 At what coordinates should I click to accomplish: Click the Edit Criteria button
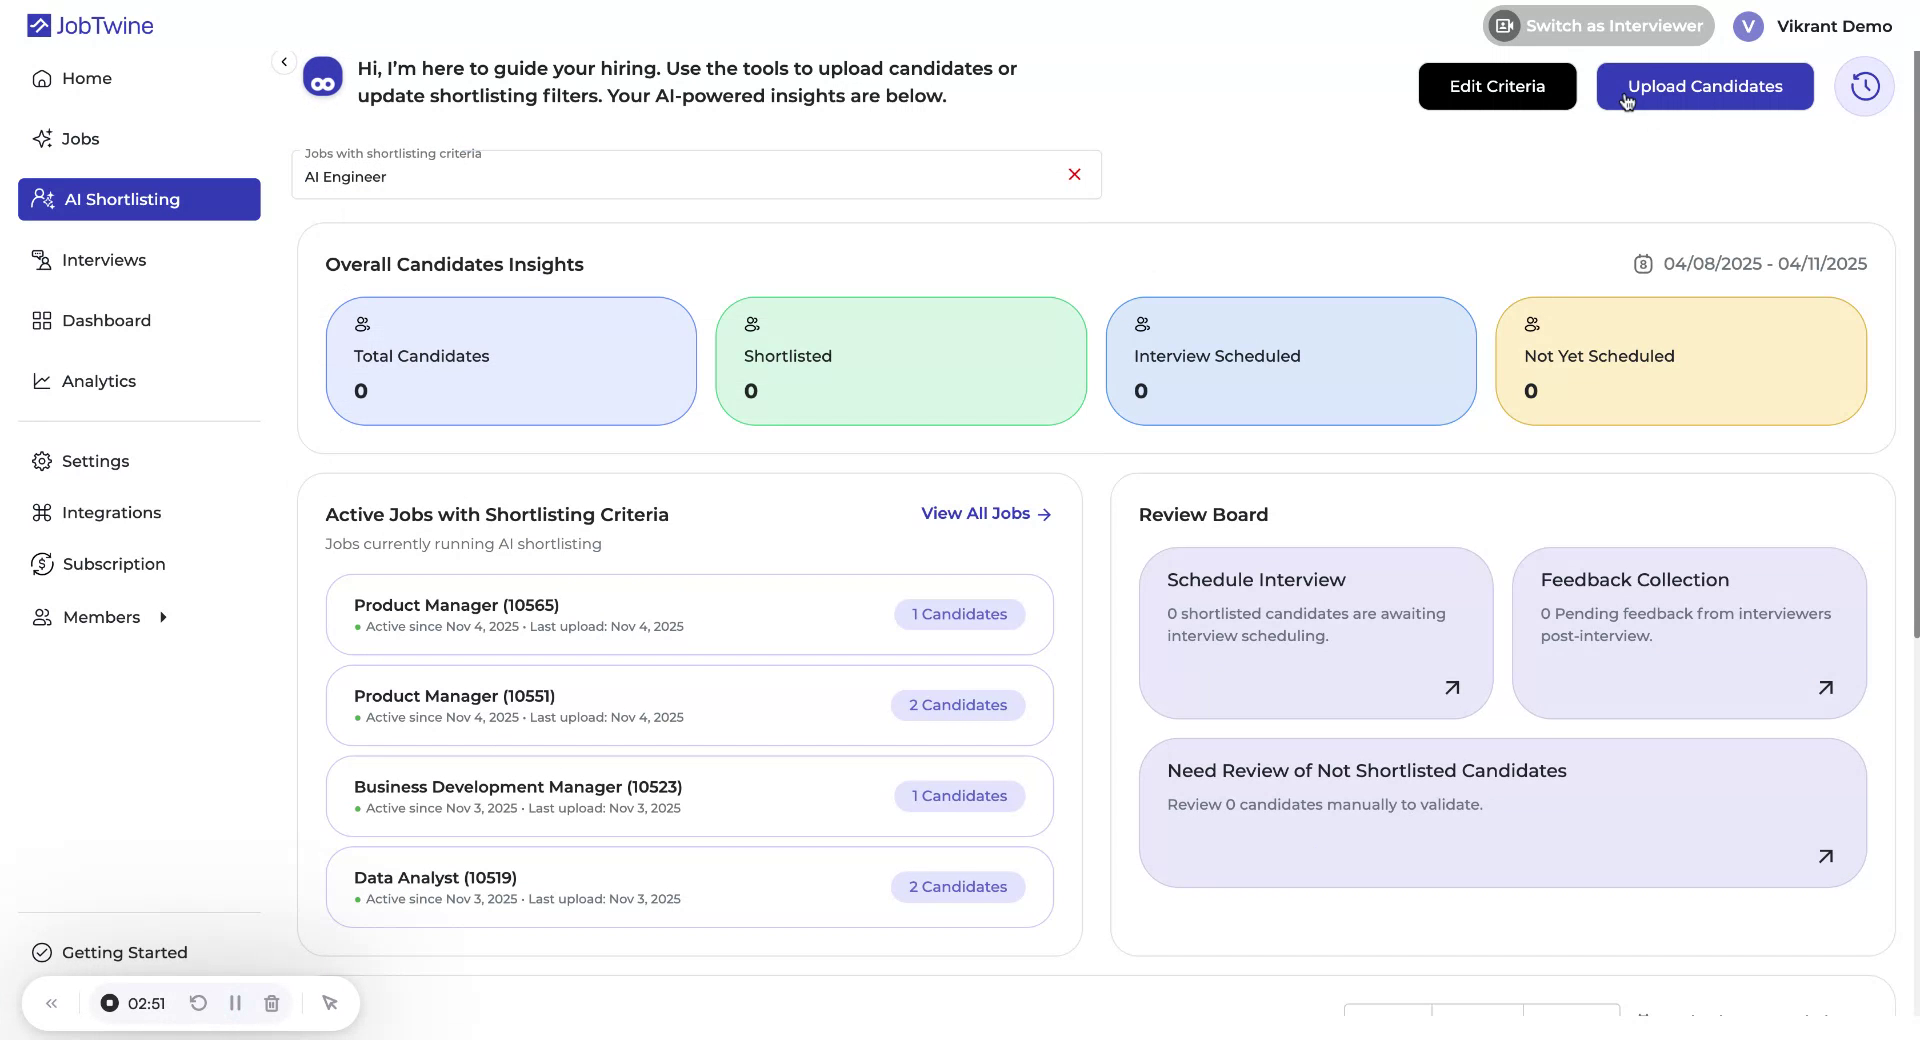coord(1497,87)
